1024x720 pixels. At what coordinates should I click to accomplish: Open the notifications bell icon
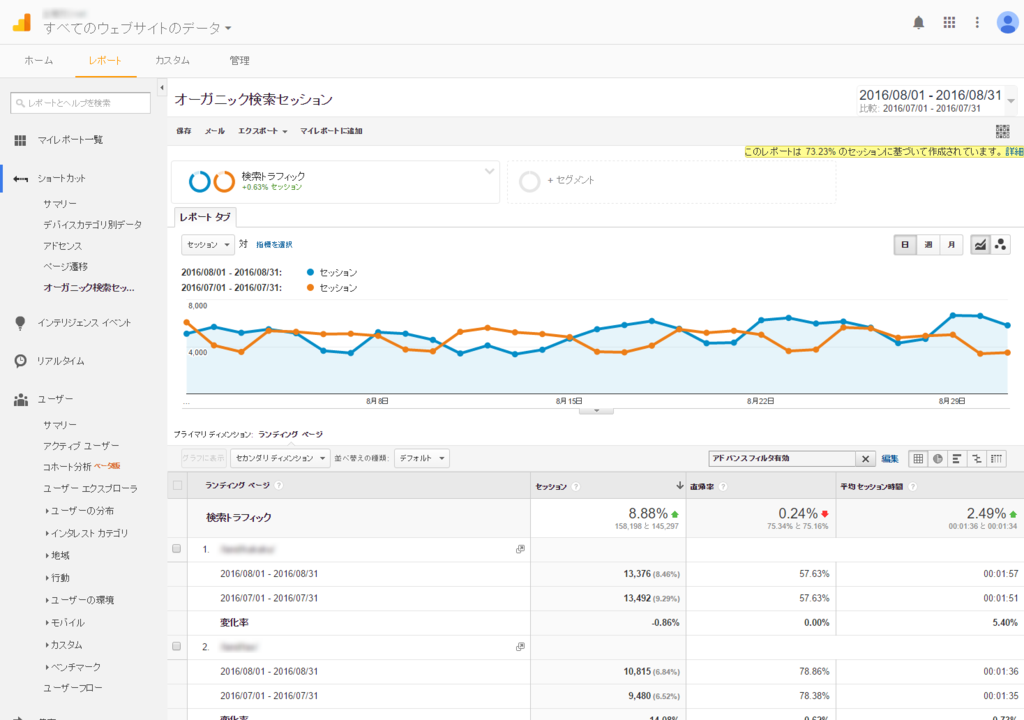tap(918, 23)
